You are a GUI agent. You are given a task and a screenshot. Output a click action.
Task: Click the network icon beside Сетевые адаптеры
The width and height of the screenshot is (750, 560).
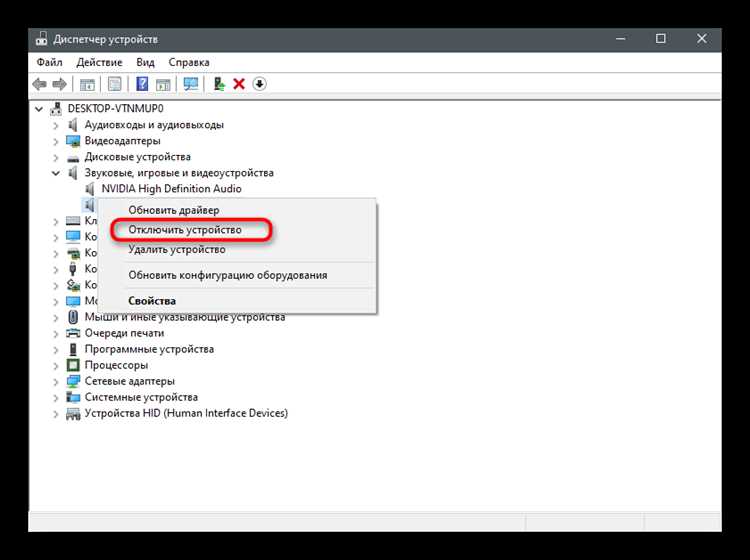(73, 382)
